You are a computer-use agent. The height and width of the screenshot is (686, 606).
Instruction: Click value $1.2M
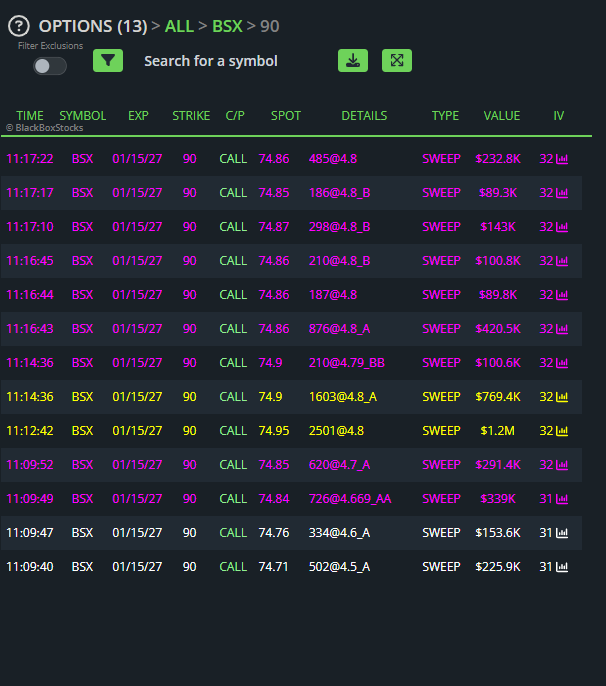497,431
